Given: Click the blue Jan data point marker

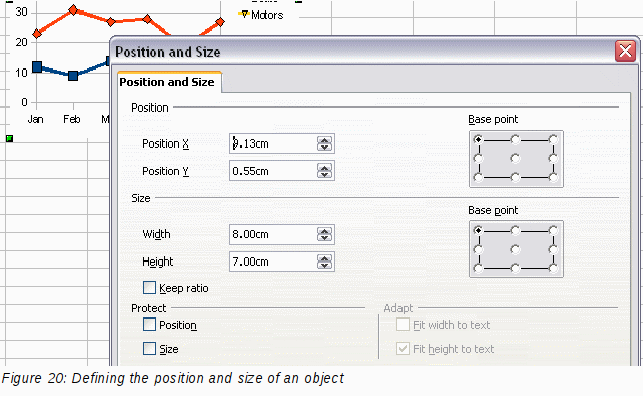Looking at the screenshot, I should (x=37, y=67).
